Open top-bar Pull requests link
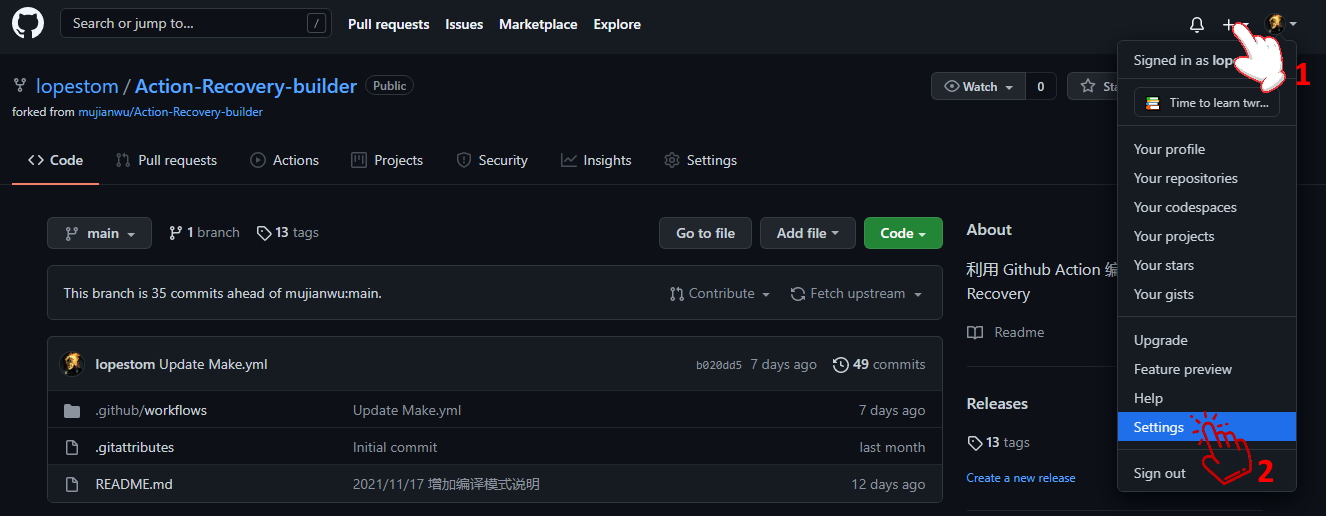Screen dimensions: 1326x516 (x=389, y=24)
